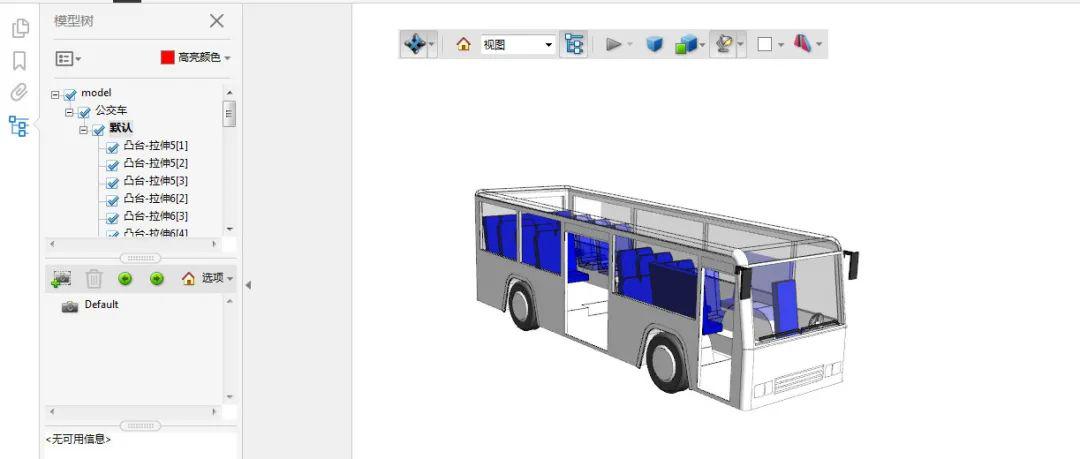1080x459 pixels.
Task: Open the 高亮颜色 highlight color dropdown
Action: click(x=227, y=58)
